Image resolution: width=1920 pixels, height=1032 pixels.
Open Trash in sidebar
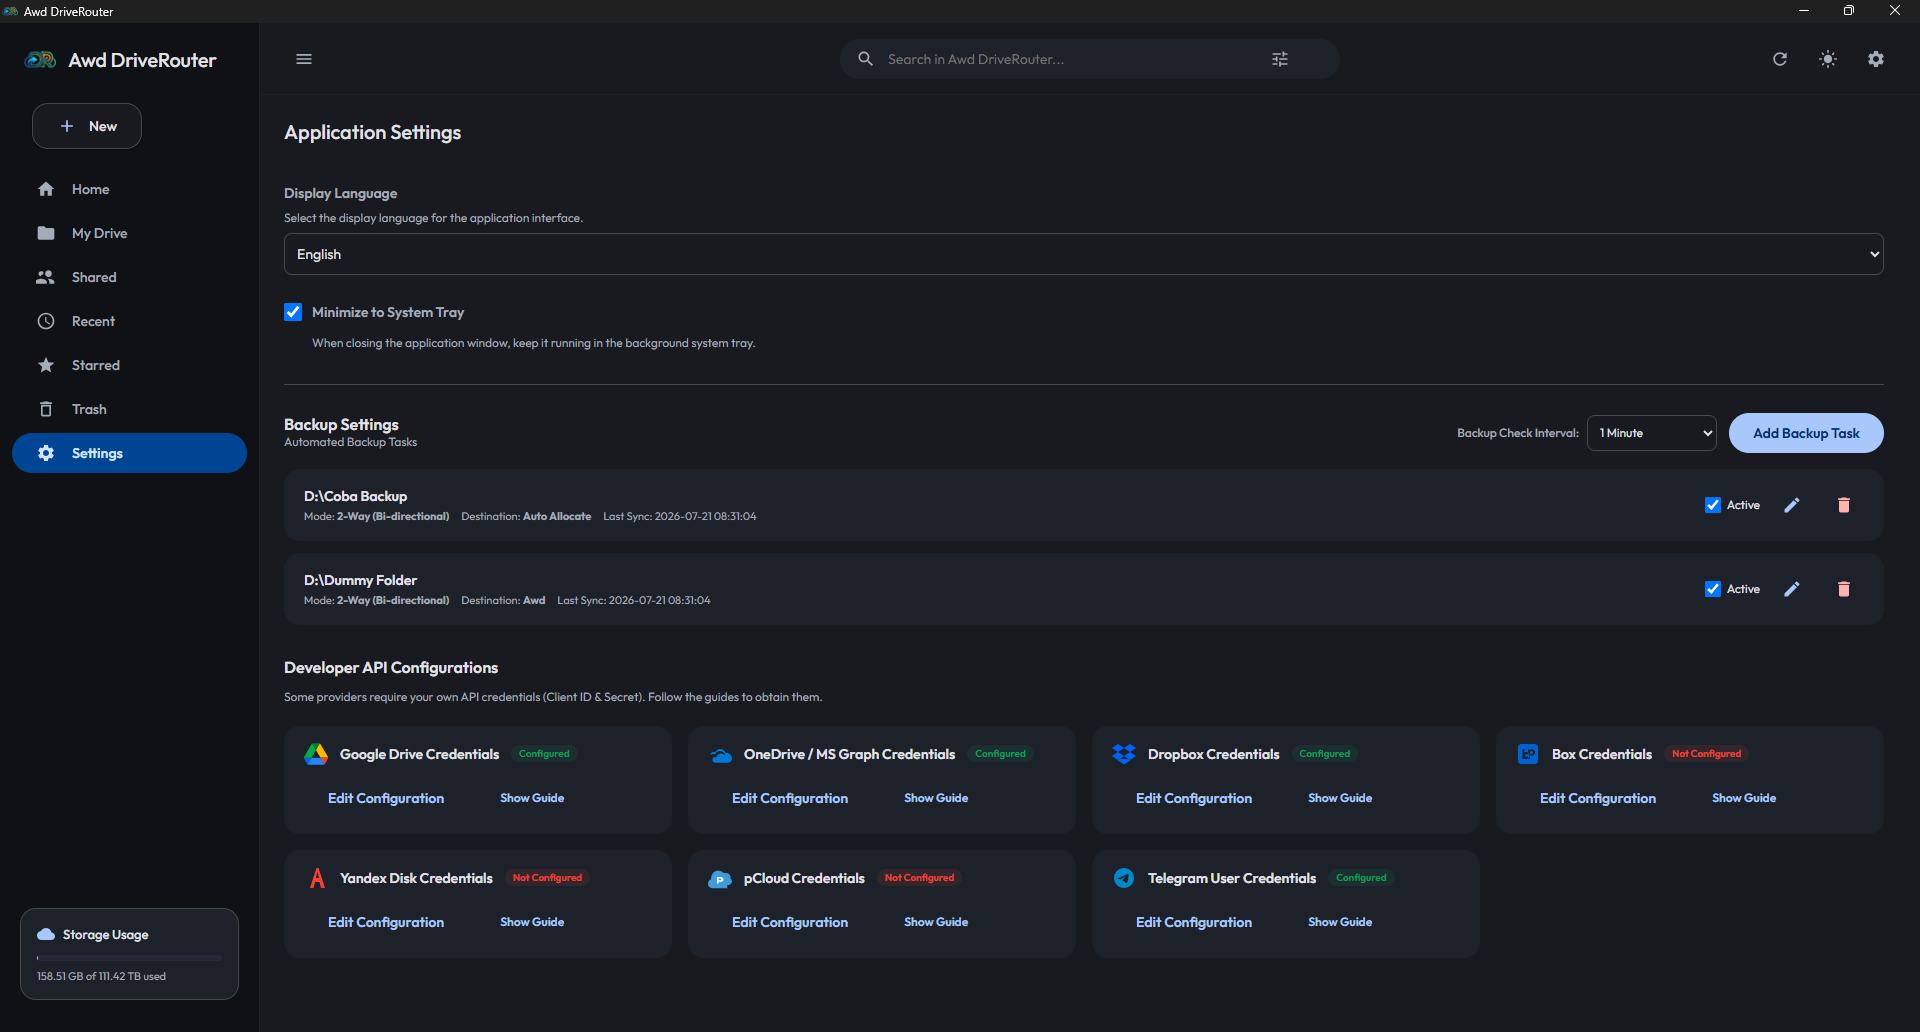click(130, 409)
